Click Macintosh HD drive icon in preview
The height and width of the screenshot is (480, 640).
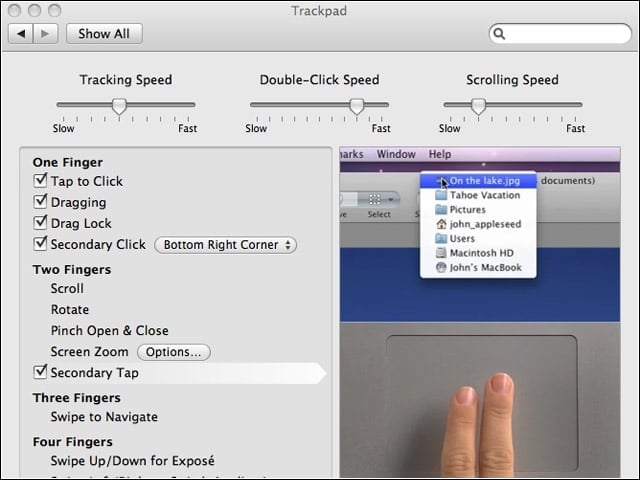coord(441,253)
